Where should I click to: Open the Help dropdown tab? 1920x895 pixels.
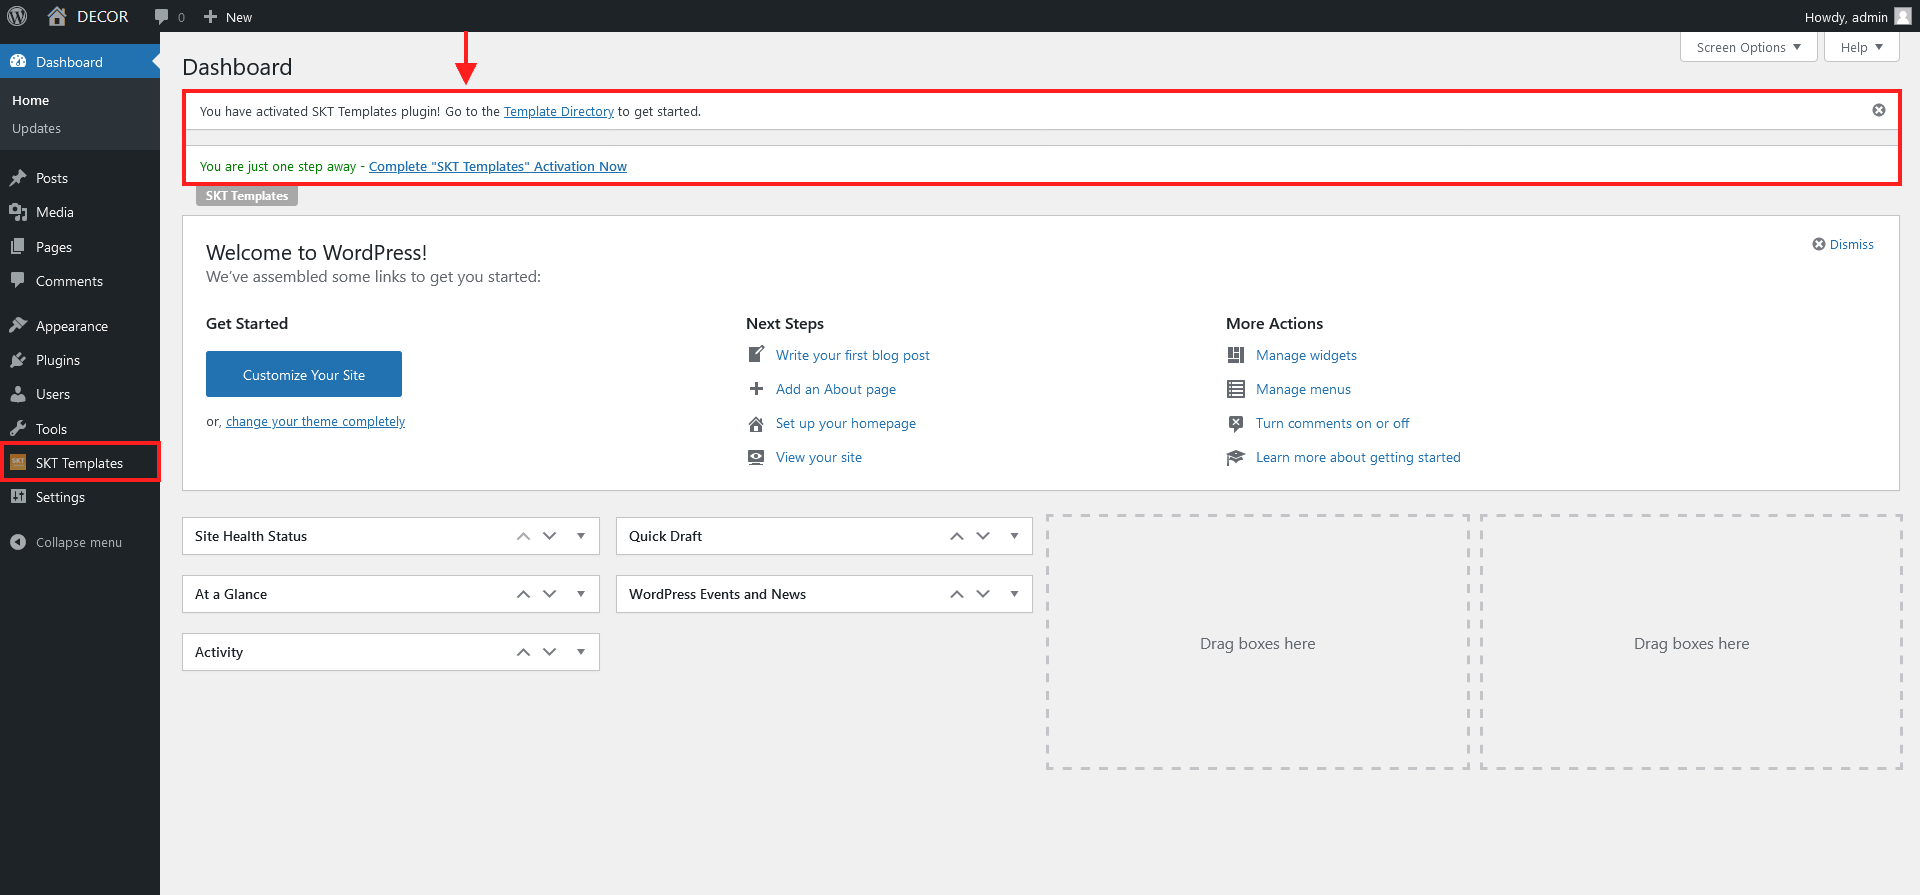[1861, 47]
